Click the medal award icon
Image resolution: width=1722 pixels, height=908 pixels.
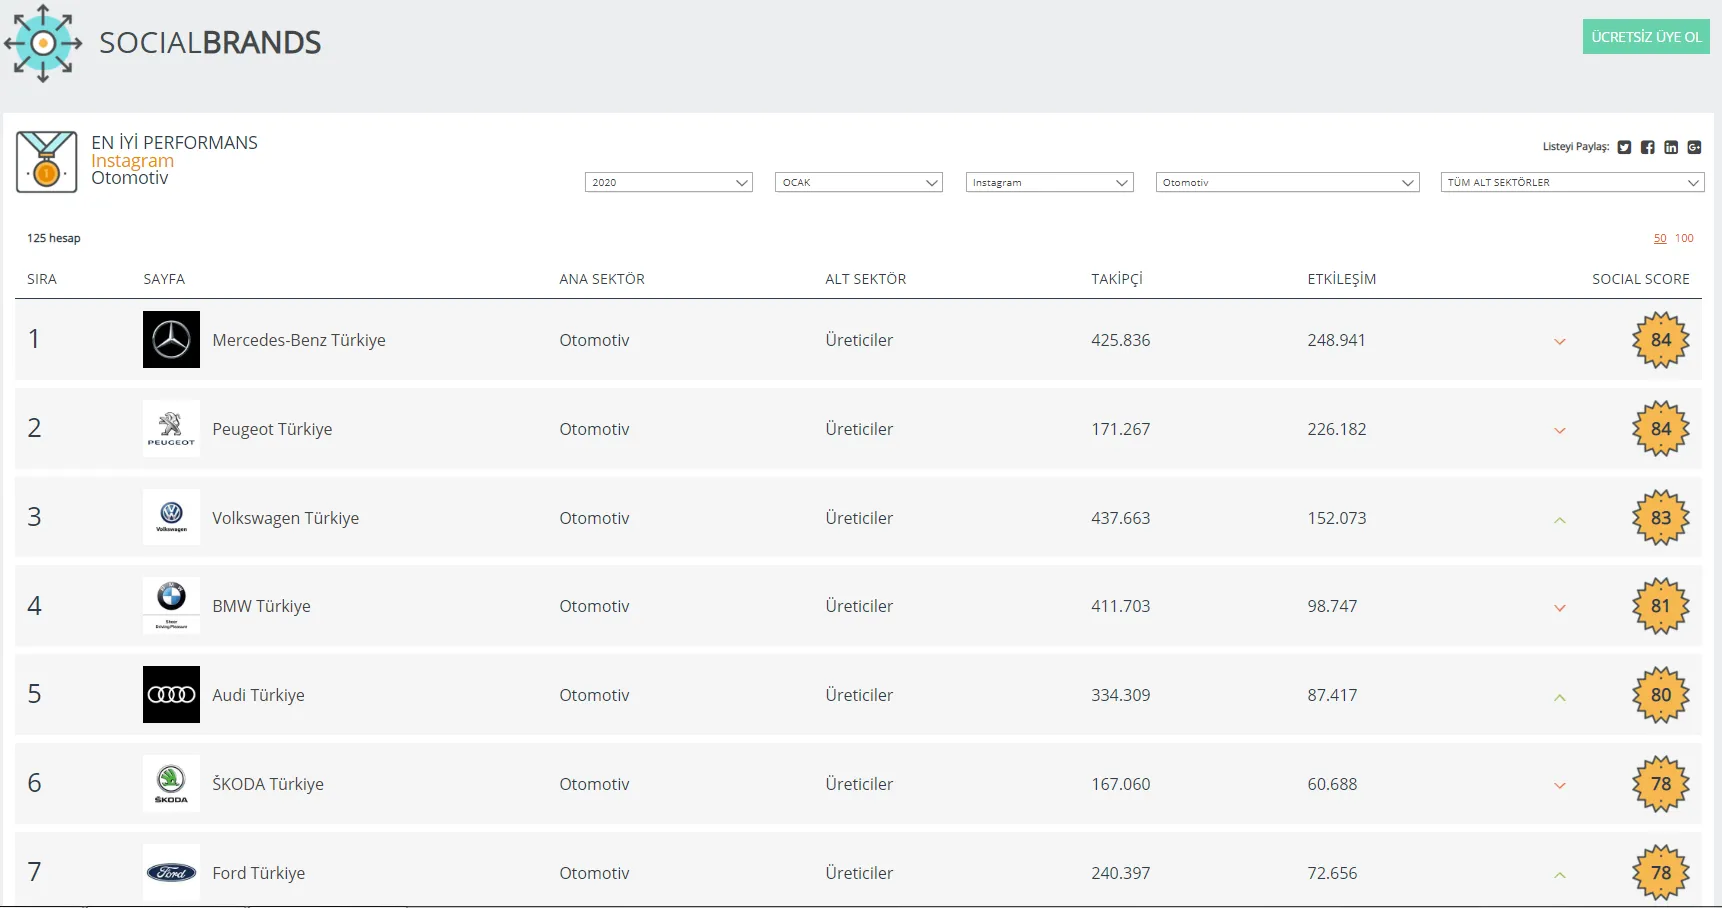46,161
